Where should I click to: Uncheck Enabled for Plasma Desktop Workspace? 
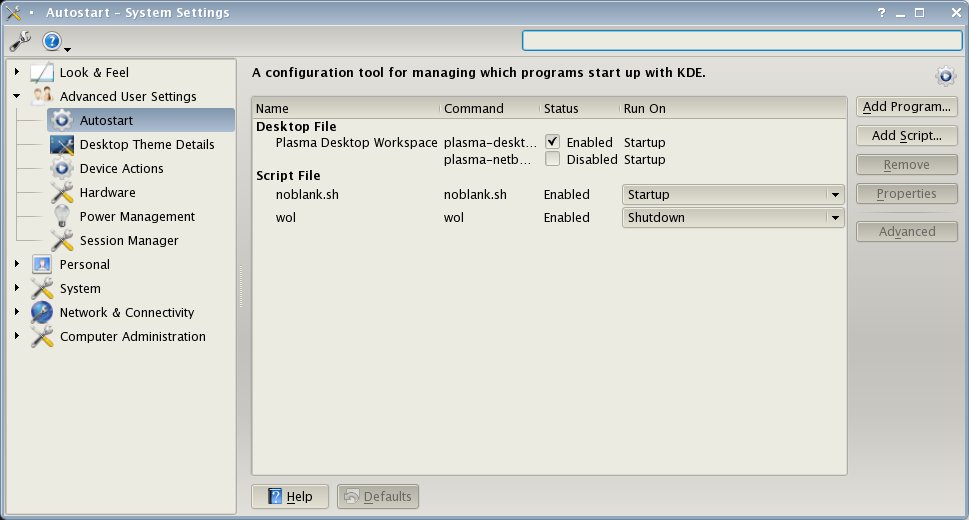(x=552, y=142)
